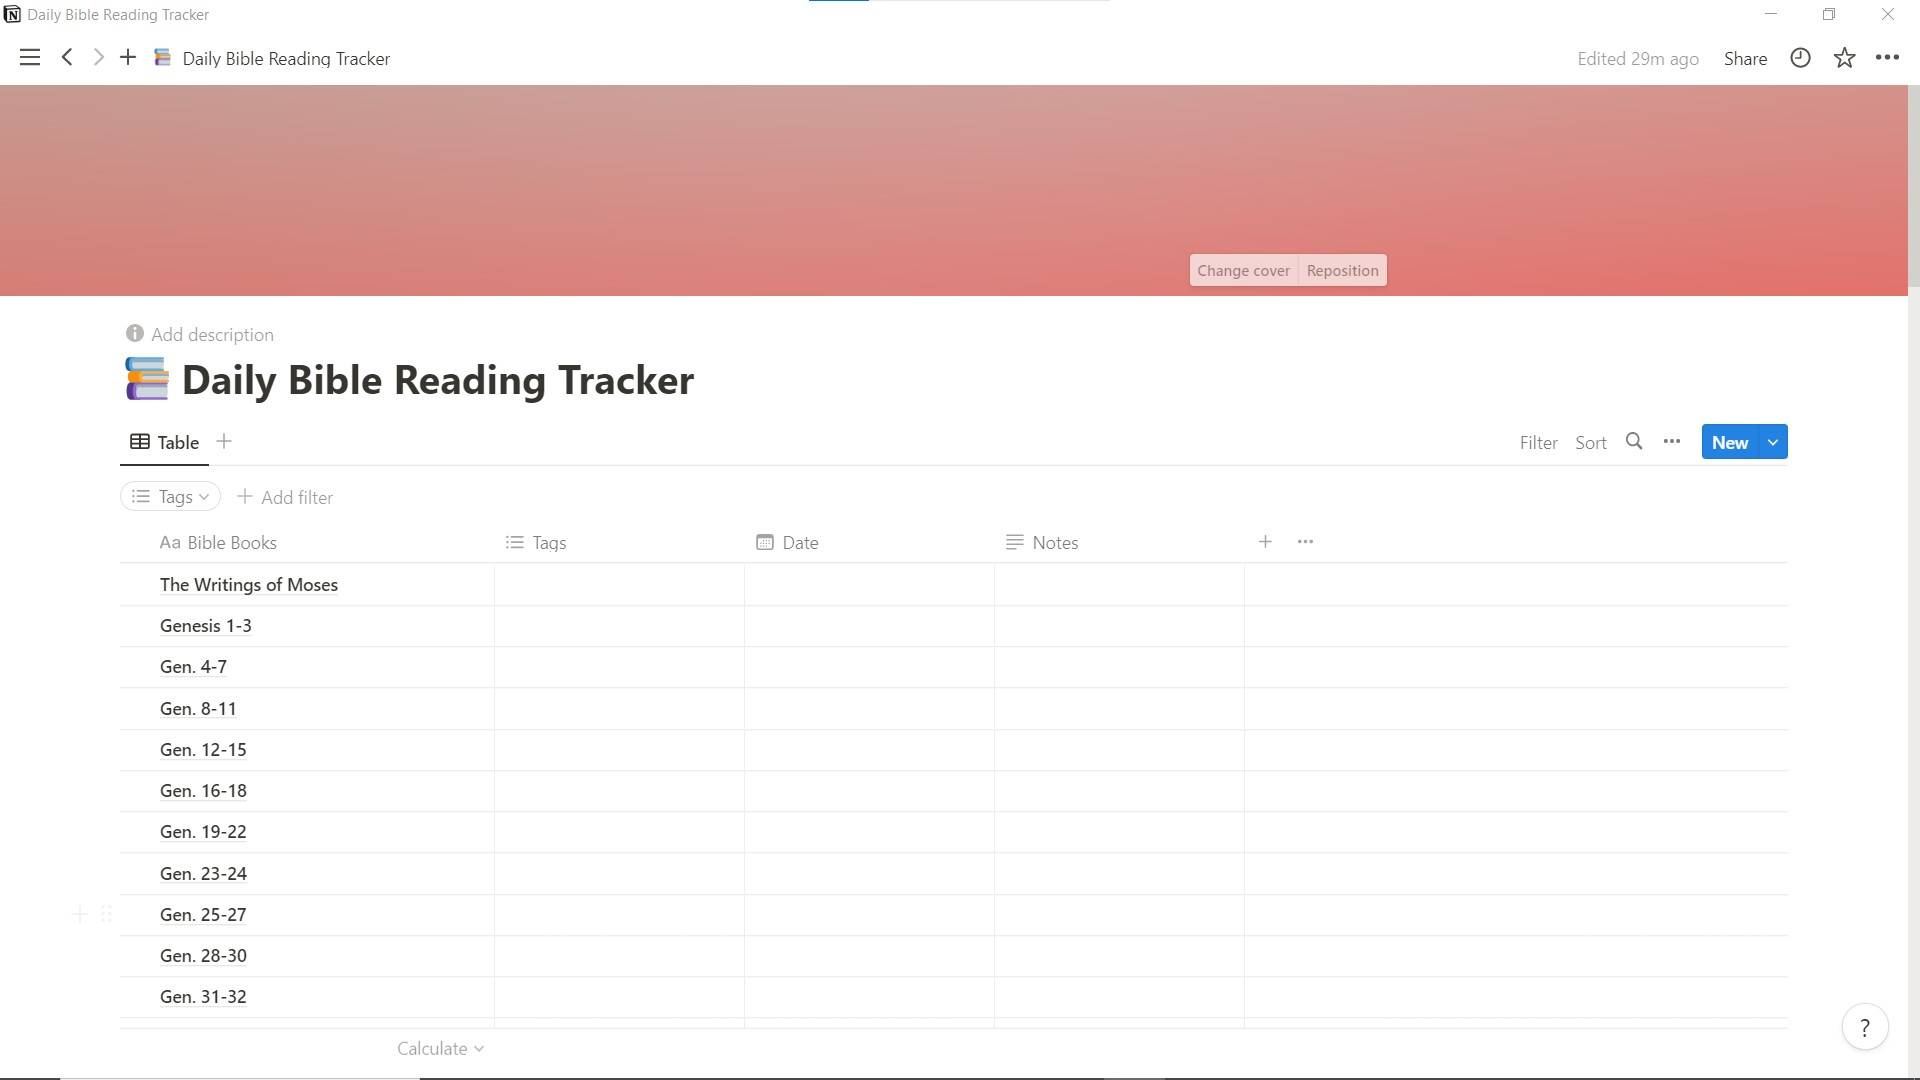The height and width of the screenshot is (1080, 1920).
Task: Click the Share button
Action: (x=1745, y=58)
